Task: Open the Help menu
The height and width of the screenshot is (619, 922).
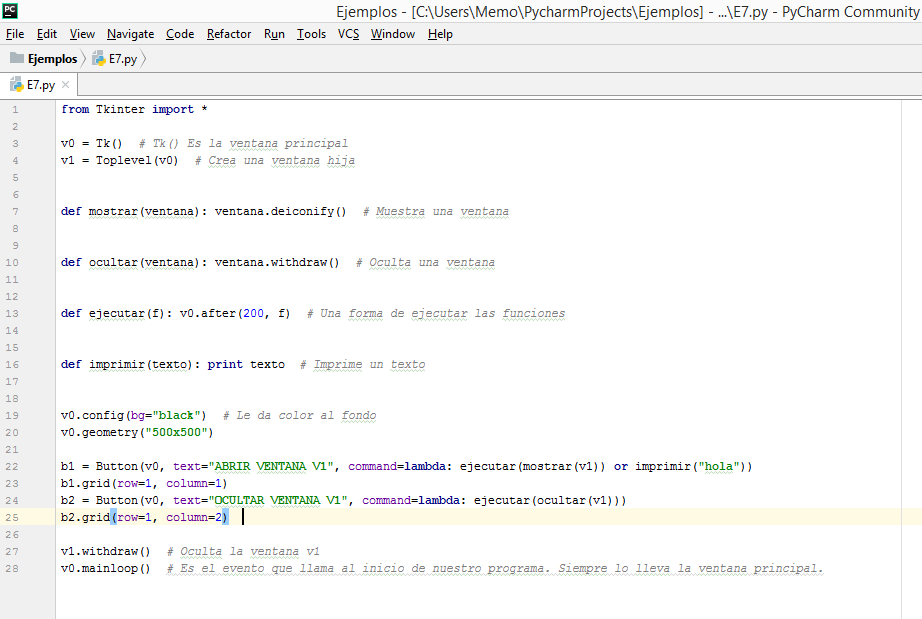Action: click(x=439, y=33)
